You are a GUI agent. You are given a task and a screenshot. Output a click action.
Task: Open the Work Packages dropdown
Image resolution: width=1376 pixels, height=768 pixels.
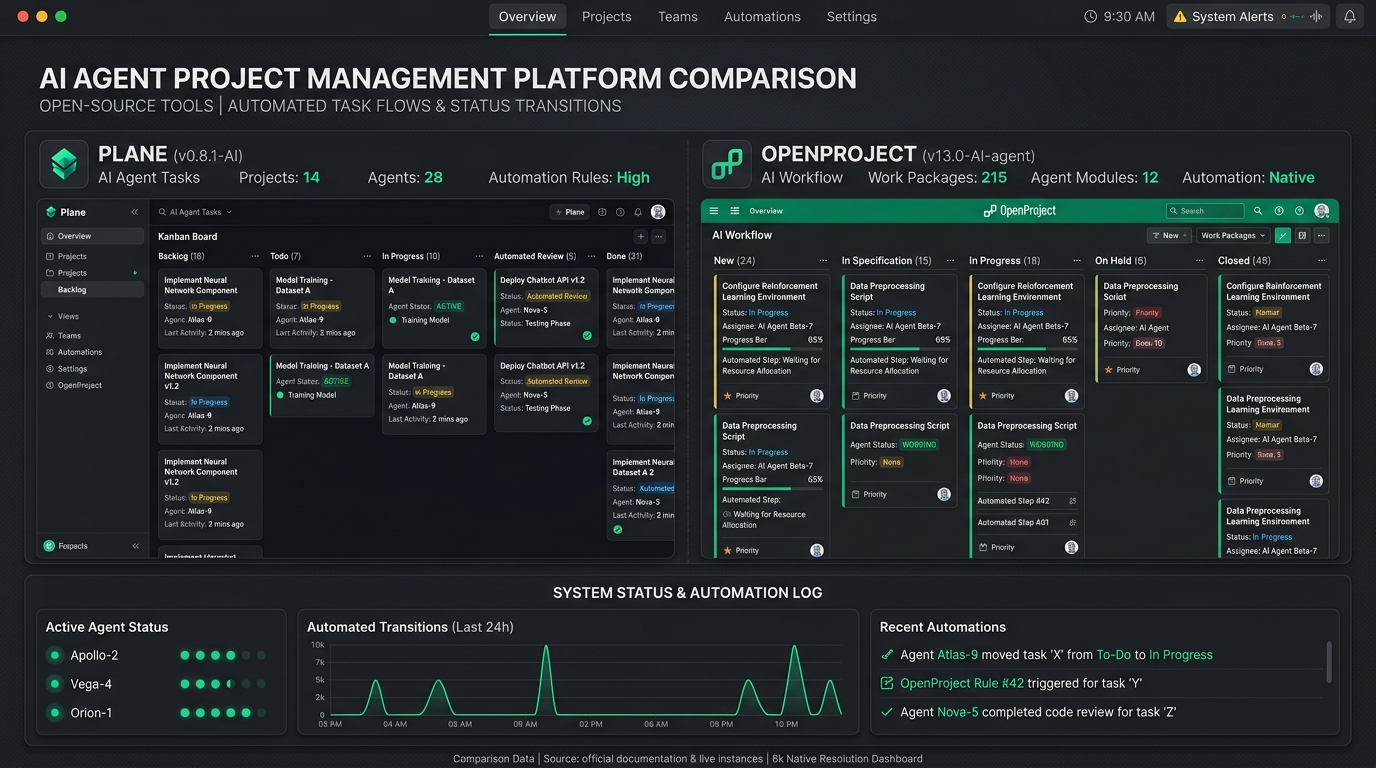point(1232,236)
